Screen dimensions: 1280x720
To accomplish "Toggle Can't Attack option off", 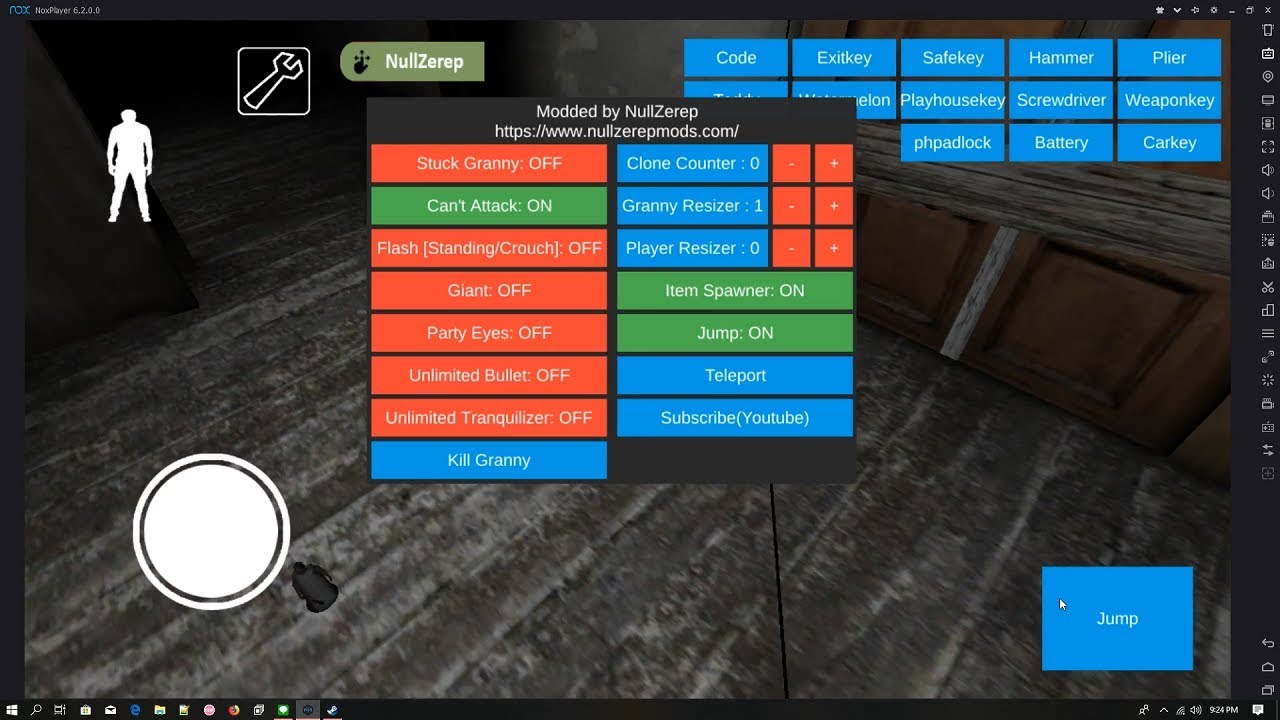I will click(489, 205).
